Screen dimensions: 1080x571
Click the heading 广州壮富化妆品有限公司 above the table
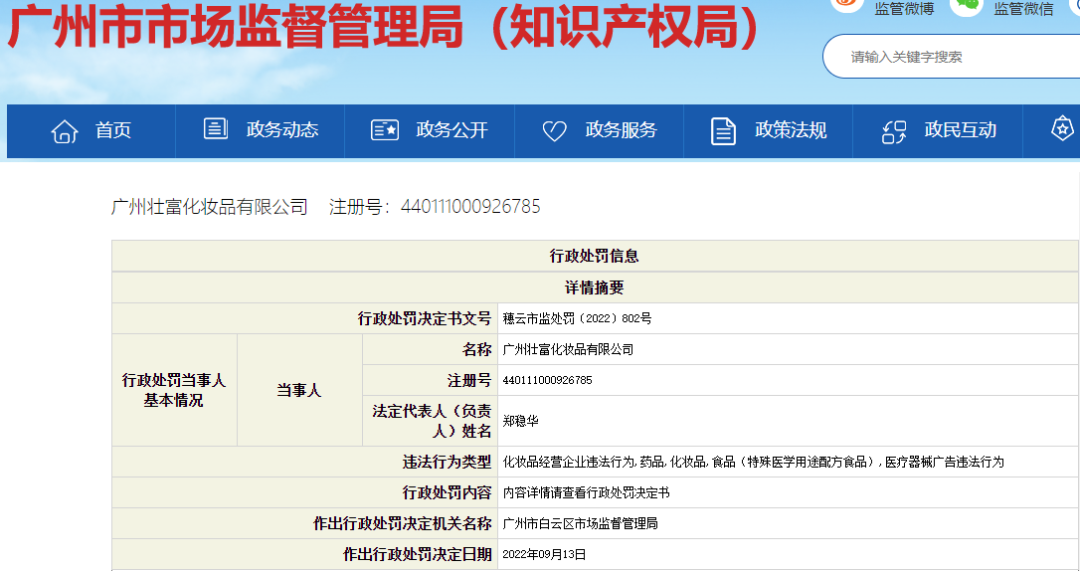tap(209, 207)
